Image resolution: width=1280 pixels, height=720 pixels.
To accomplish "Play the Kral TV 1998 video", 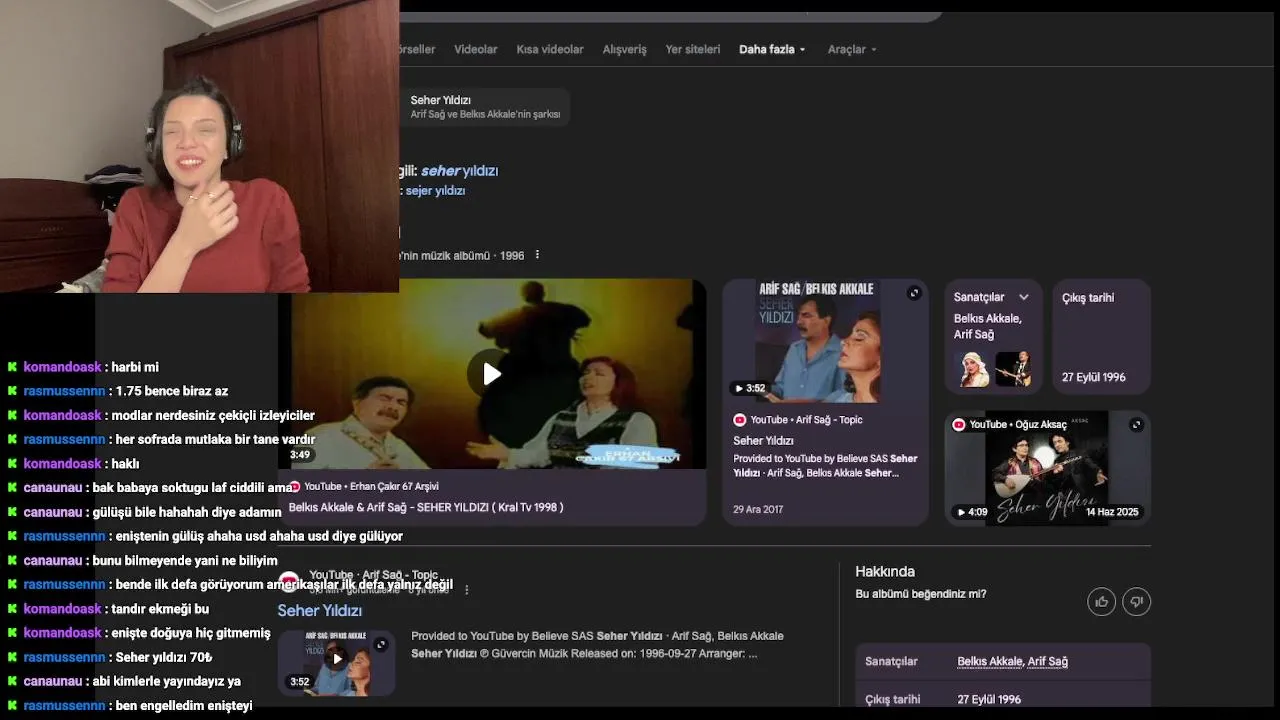I will point(491,374).
